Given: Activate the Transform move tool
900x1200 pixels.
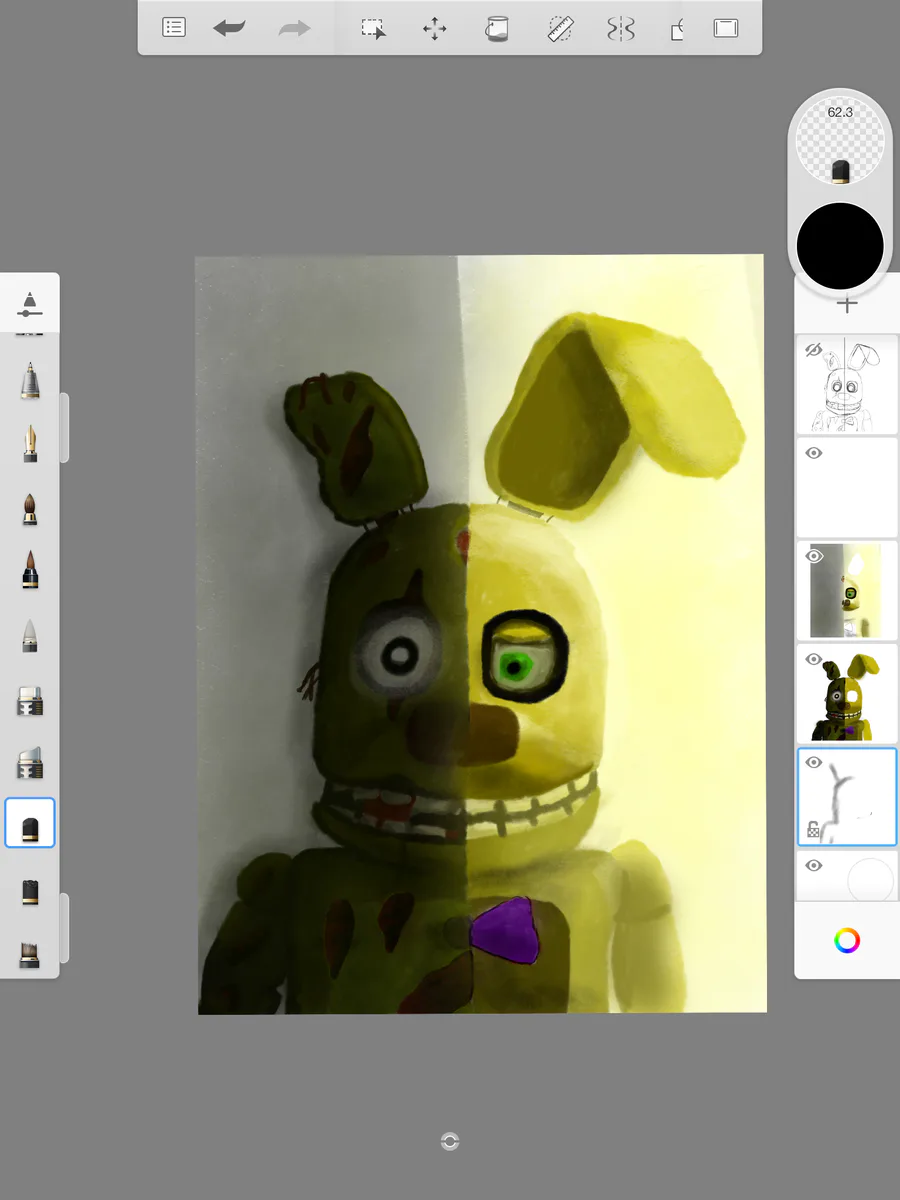Looking at the screenshot, I should point(435,29).
